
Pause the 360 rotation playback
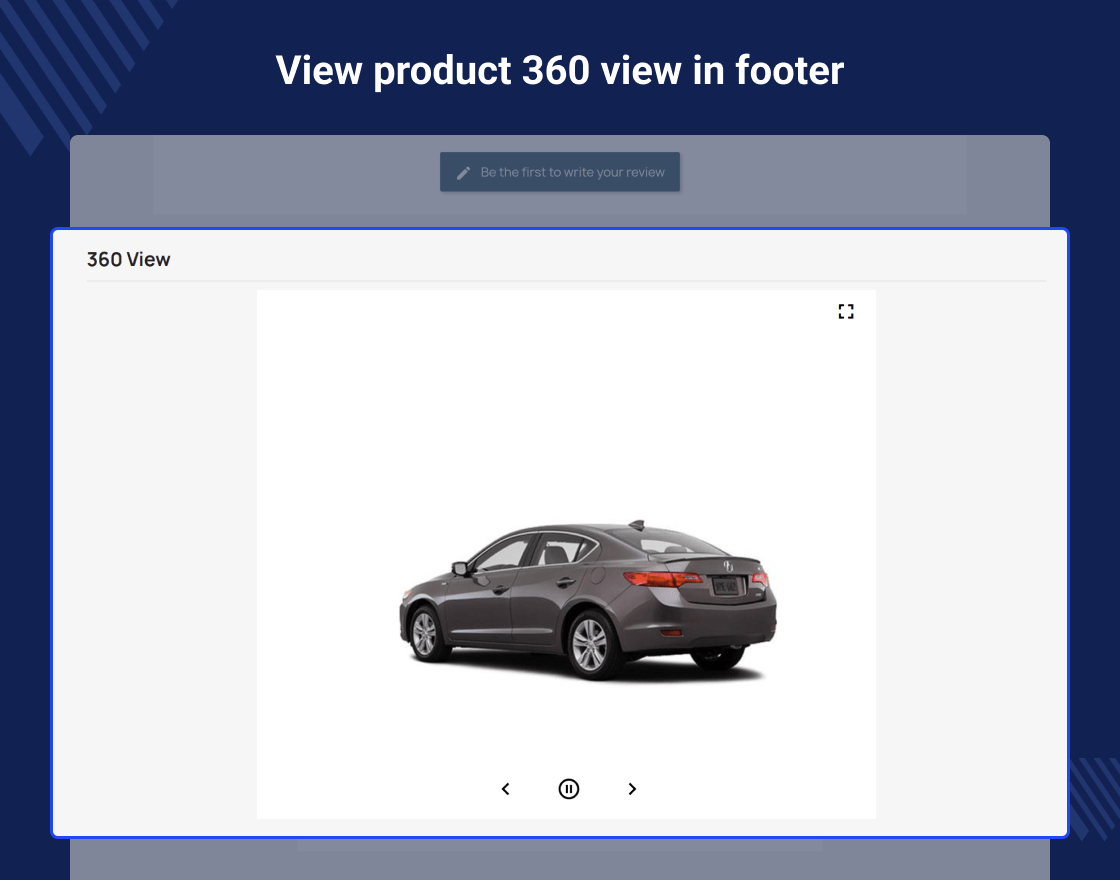coord(569,789)
